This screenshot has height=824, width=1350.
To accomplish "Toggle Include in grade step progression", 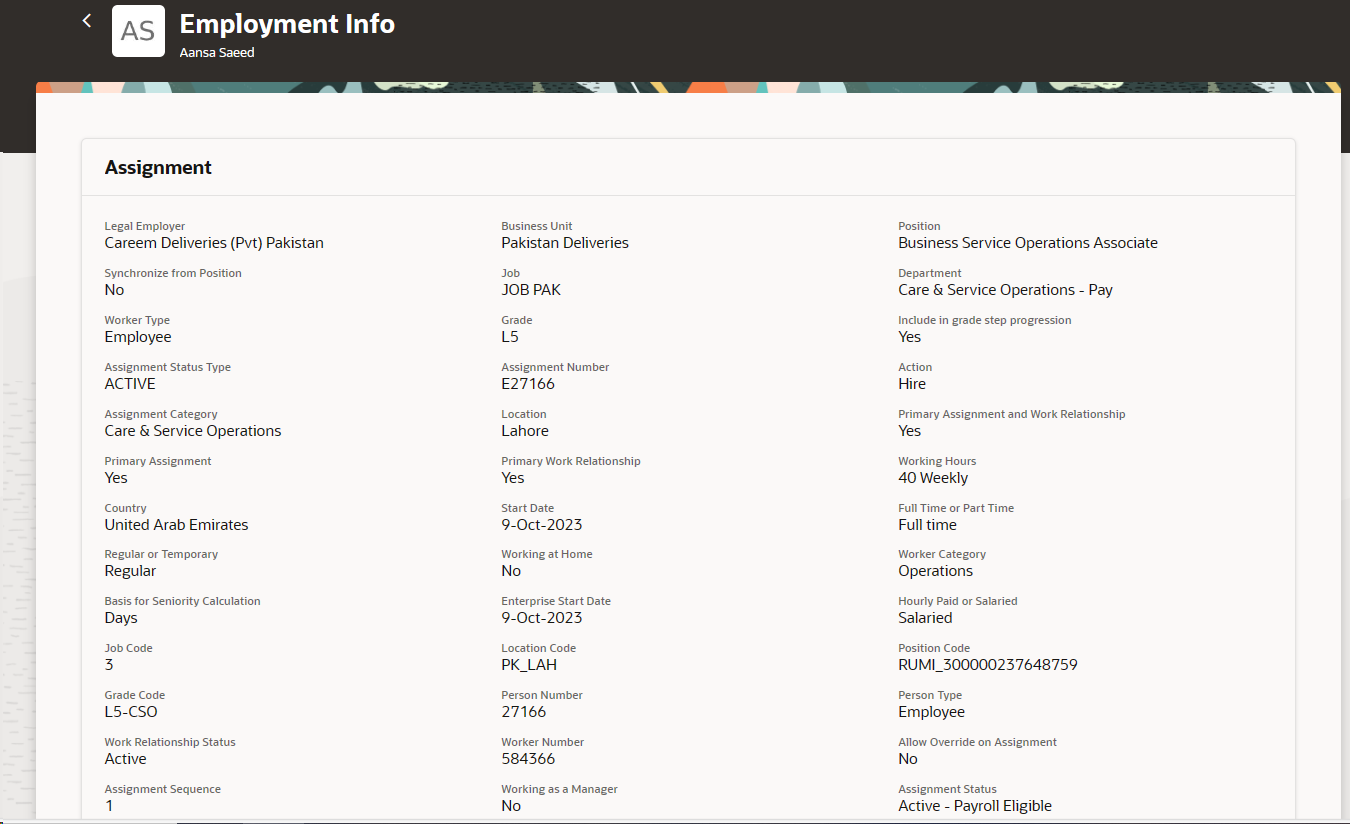I will coord(909,336).
